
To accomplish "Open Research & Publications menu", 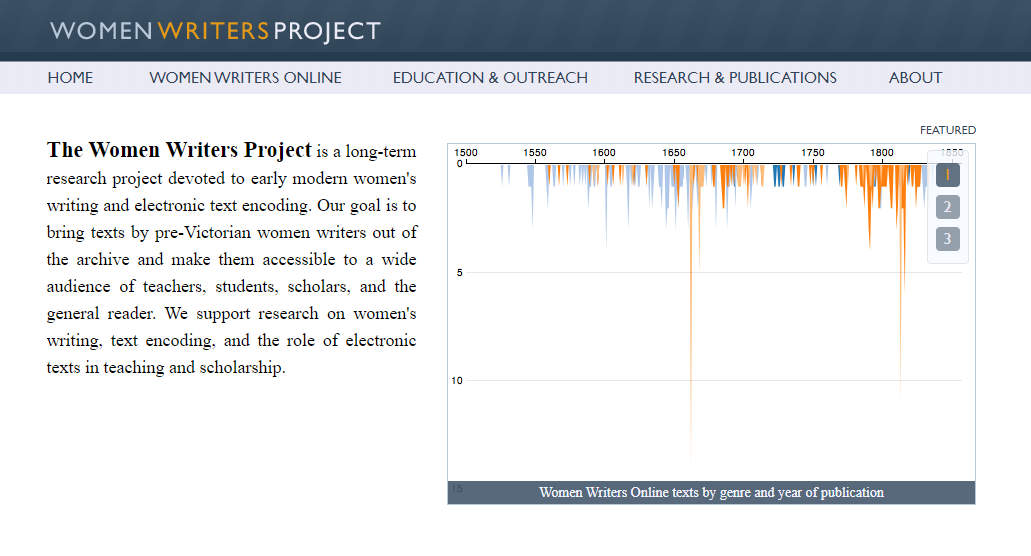I will [x=735, y=78].
